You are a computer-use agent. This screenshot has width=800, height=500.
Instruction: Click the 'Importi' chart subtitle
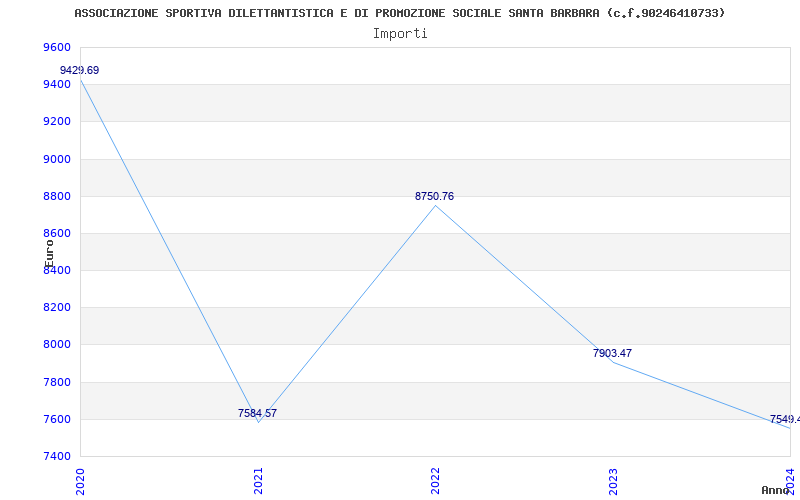(x=400, y=34)
